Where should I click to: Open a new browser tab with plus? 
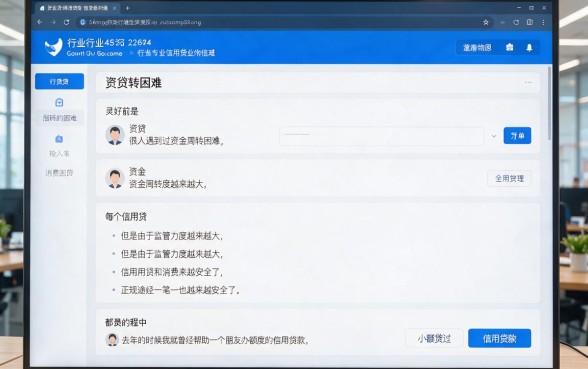[128, 8]
